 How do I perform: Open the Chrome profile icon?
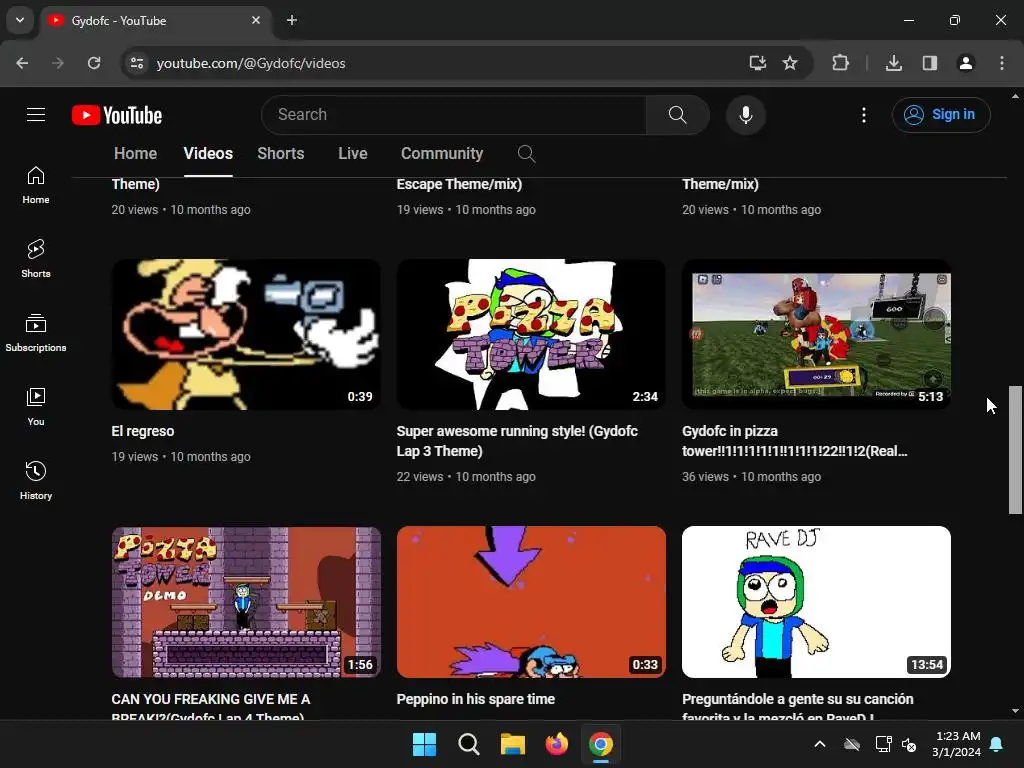pyautogui.click(x=966, y=63)
